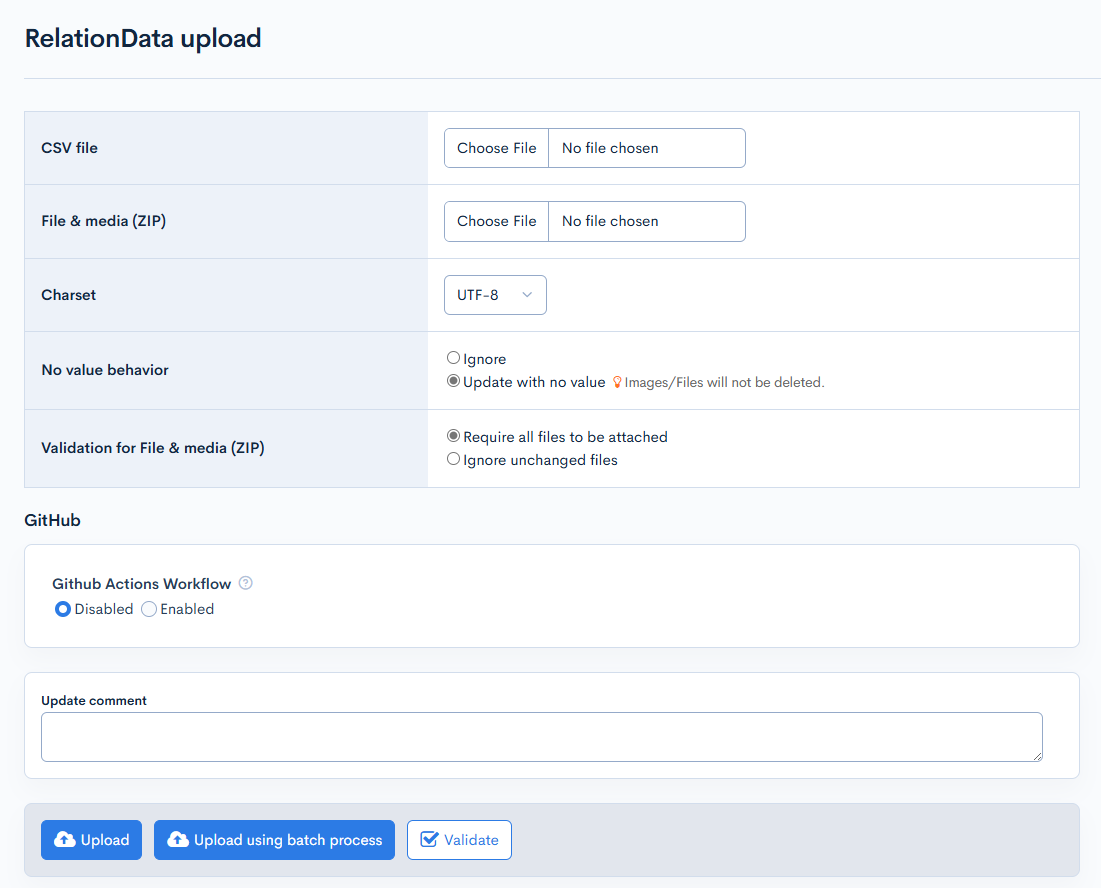Image resolution: width=1101 pixels, height=888 pixels.
Task: Click Choose File for the CSV file
Action: 496,147
